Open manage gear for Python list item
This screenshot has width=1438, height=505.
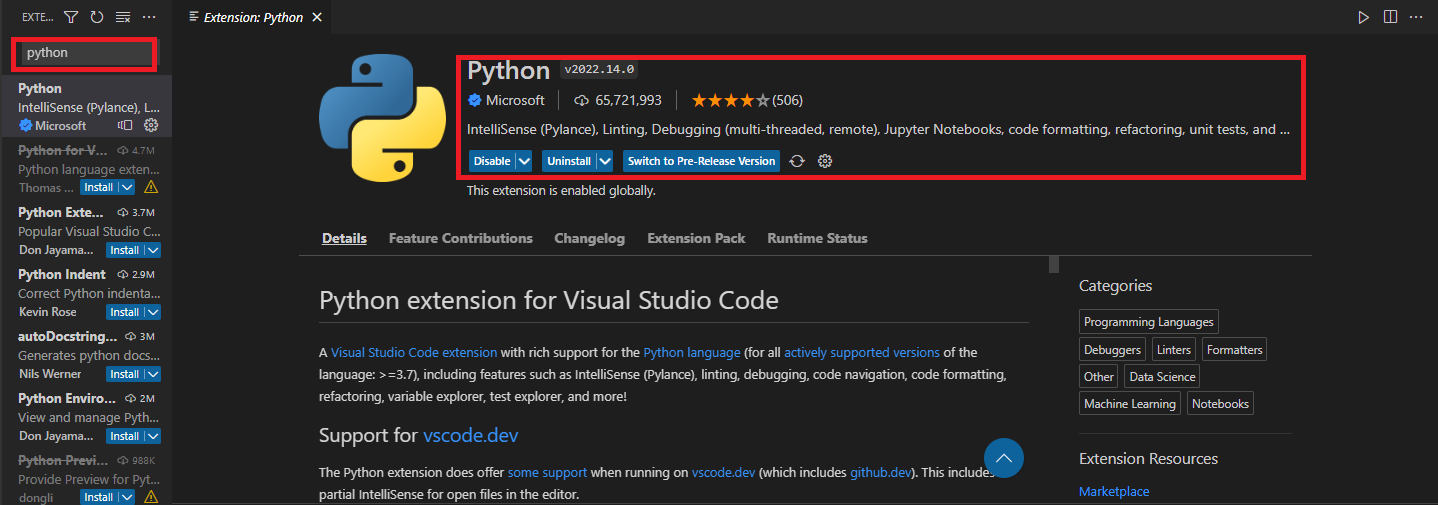tap(152, 125)
